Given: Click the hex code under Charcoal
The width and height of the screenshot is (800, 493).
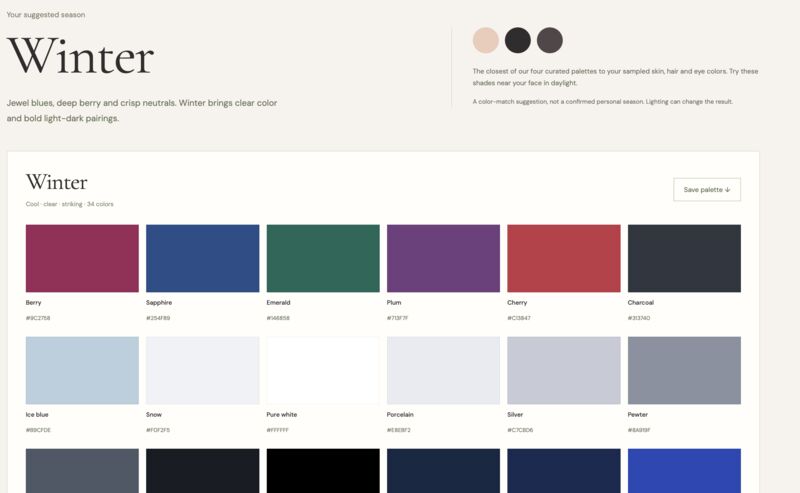Looking at the screenshot, I should tap(639, 318).
